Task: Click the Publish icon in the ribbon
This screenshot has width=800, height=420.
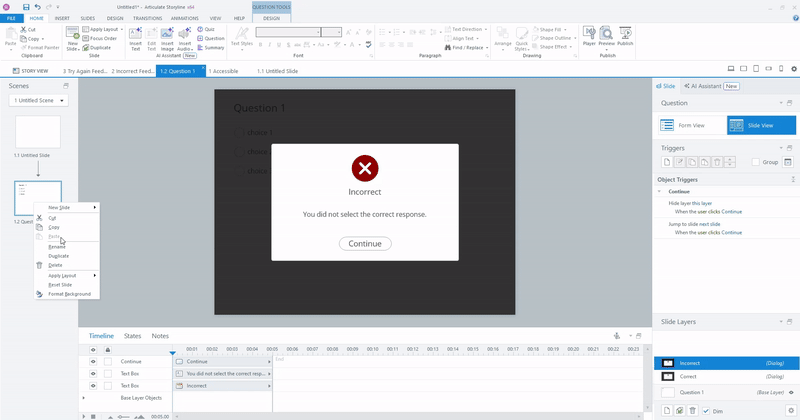Action: (626, 36)
